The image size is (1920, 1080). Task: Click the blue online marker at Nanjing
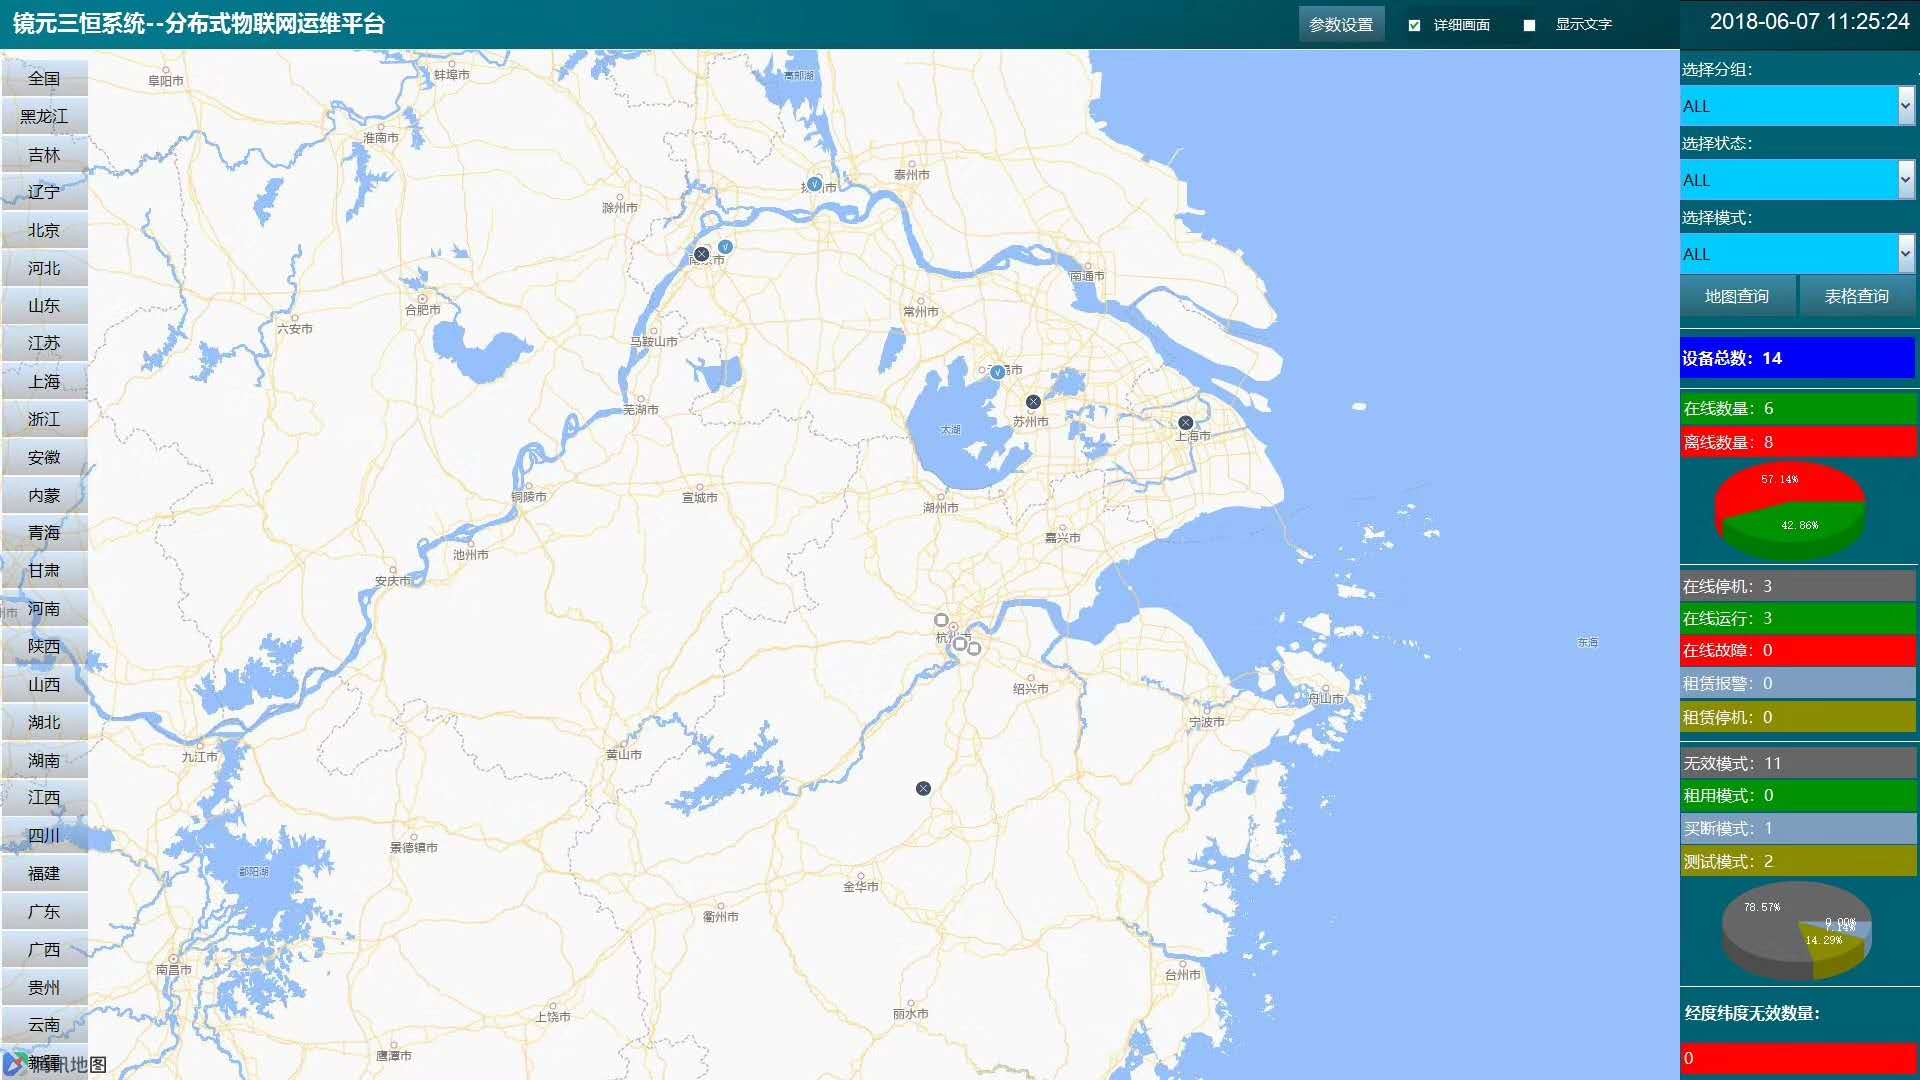pos(726,246)
